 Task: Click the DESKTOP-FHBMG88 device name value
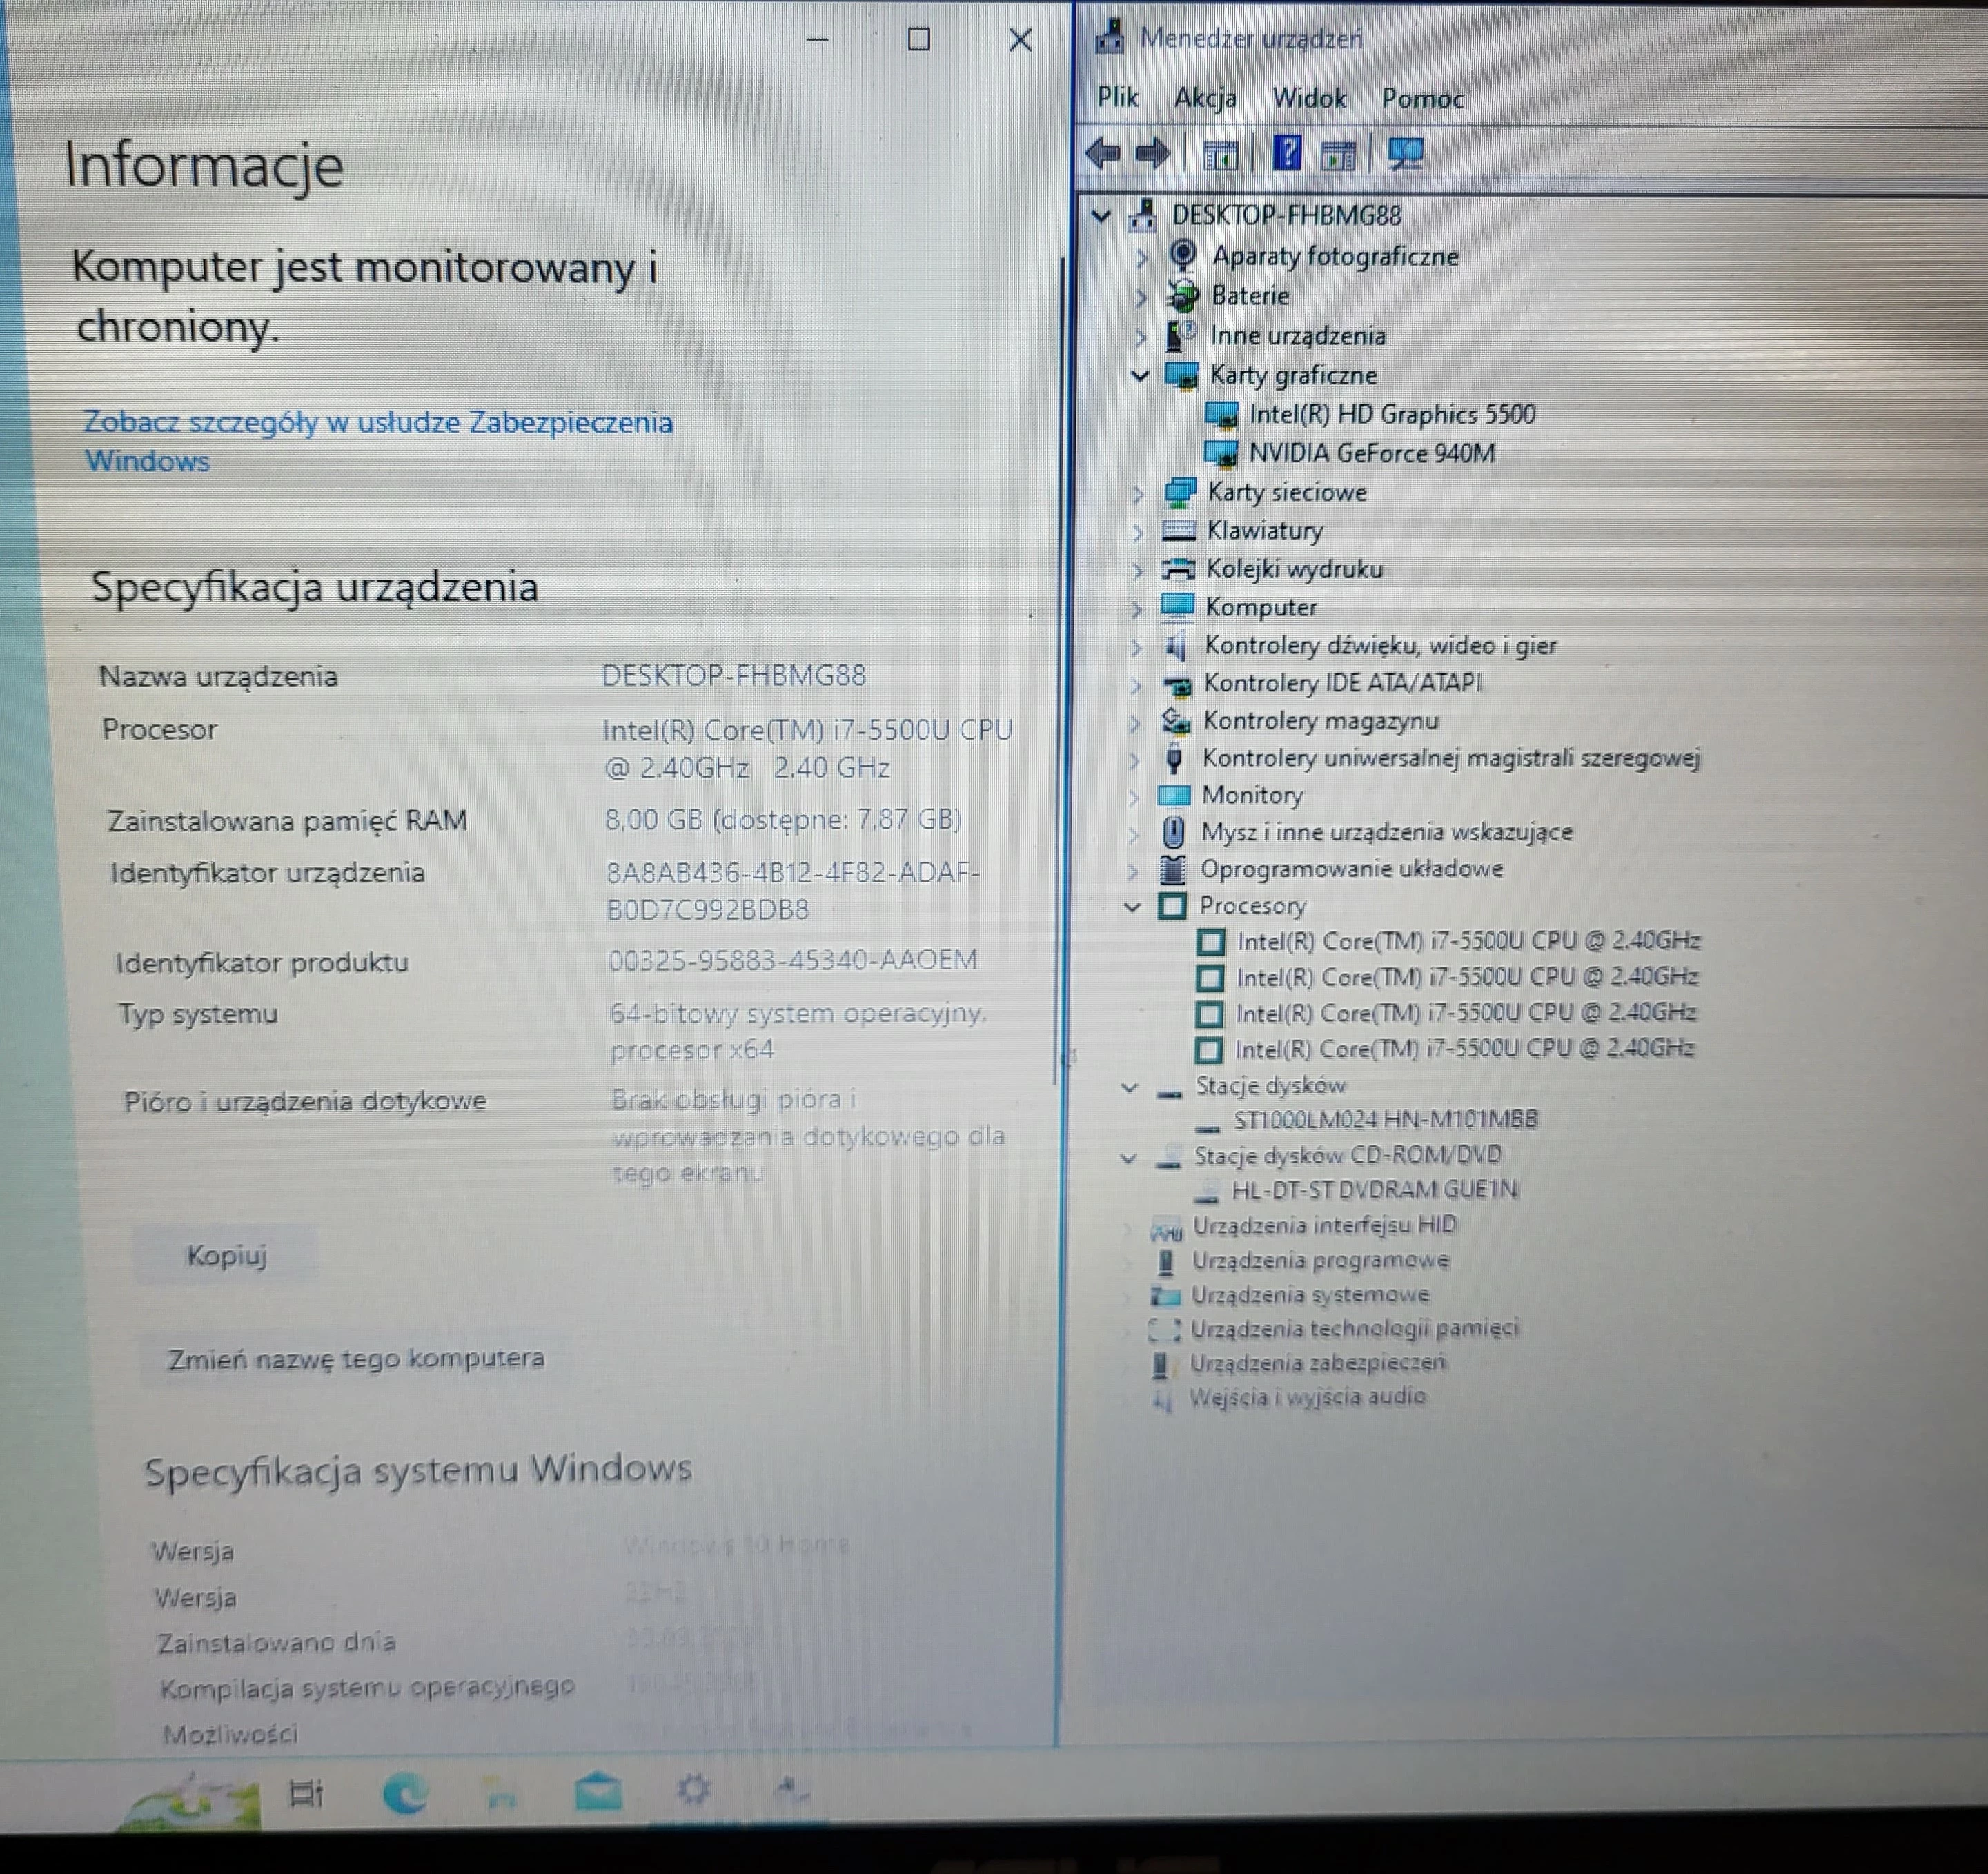pos(734,676)
